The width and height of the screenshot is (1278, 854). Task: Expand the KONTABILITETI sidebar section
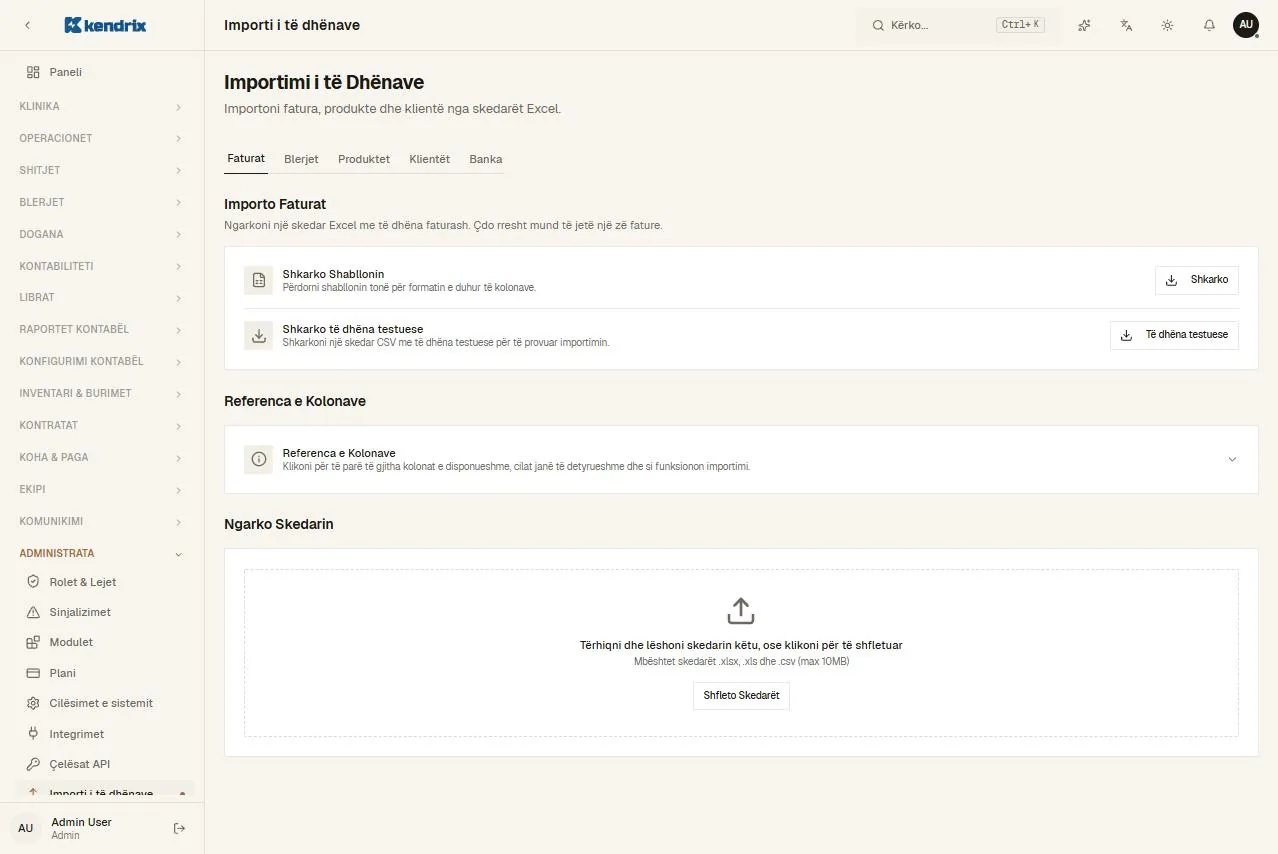(102, 266)
